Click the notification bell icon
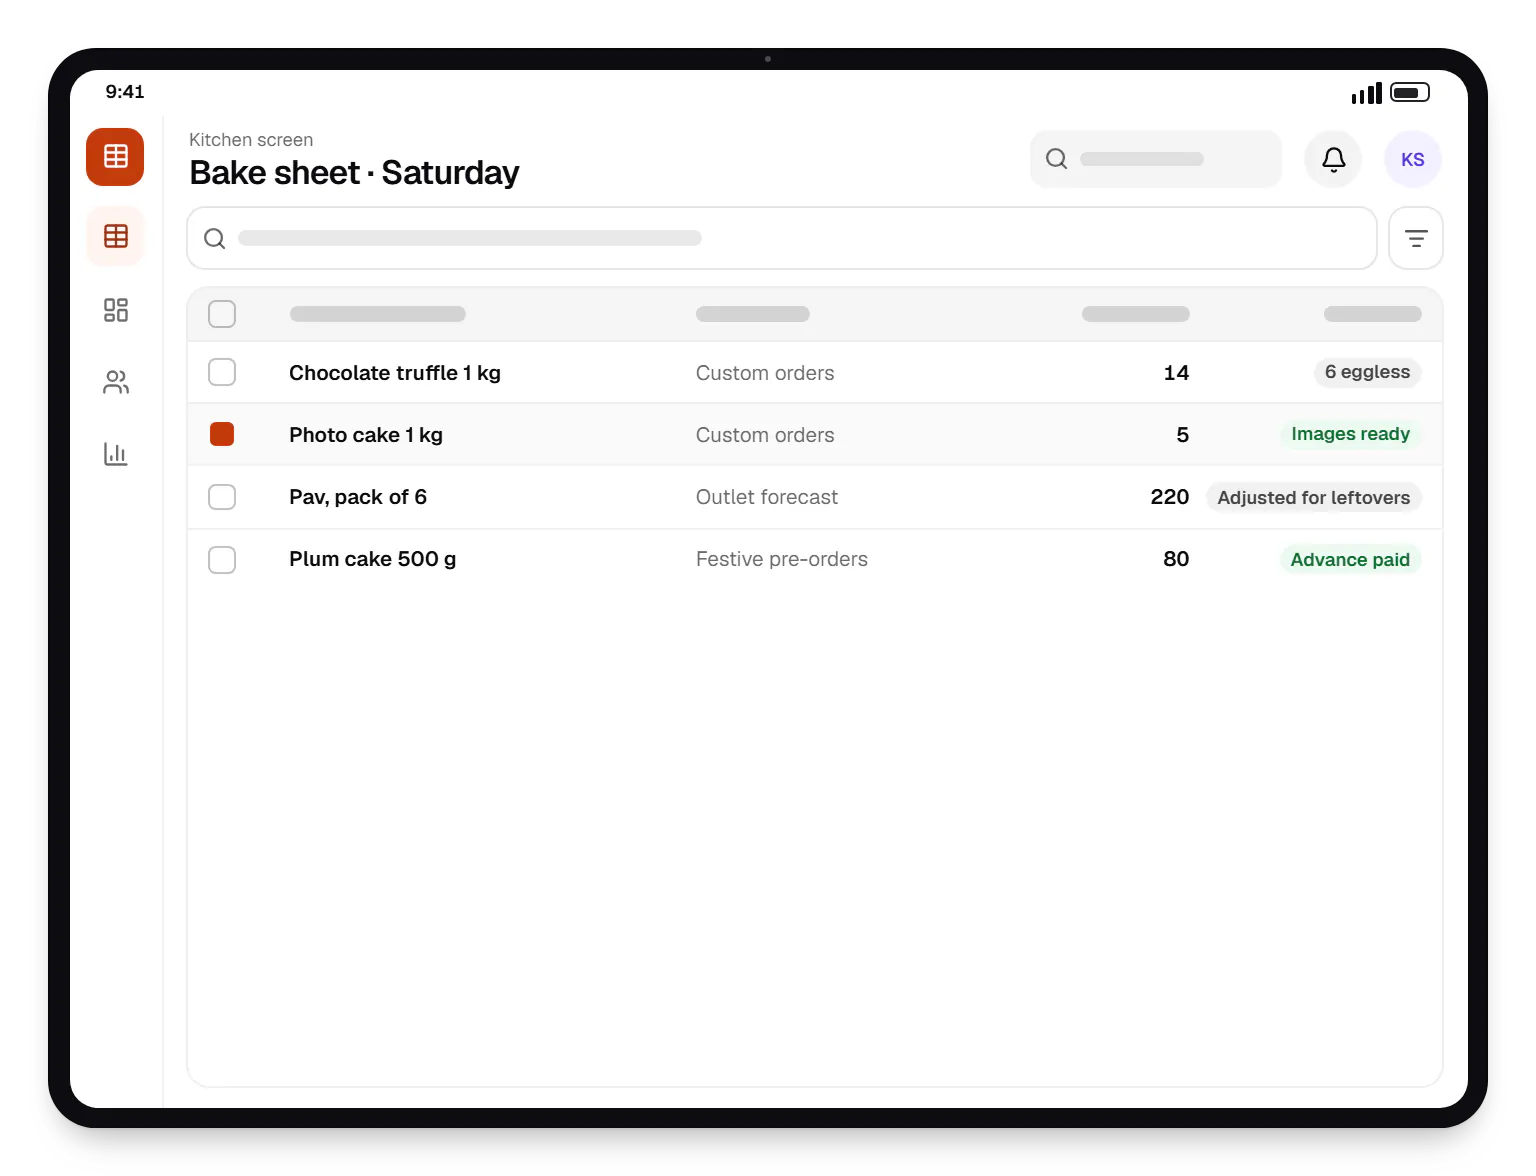The image size is (1536, 1176). 1333,159
